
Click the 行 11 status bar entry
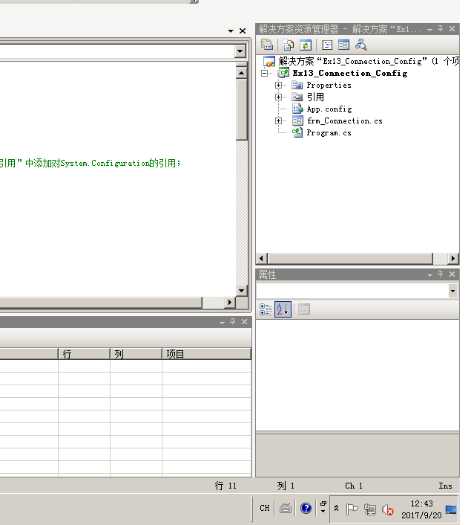click(x=226, y=486)
